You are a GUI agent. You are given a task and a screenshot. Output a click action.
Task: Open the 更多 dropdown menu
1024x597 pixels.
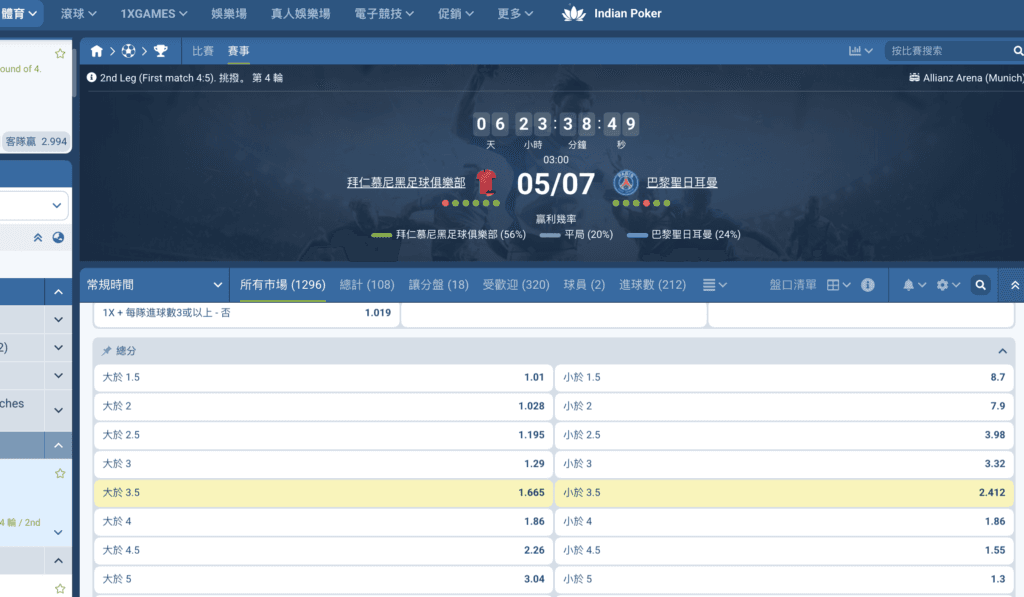(x=515, y=14)
